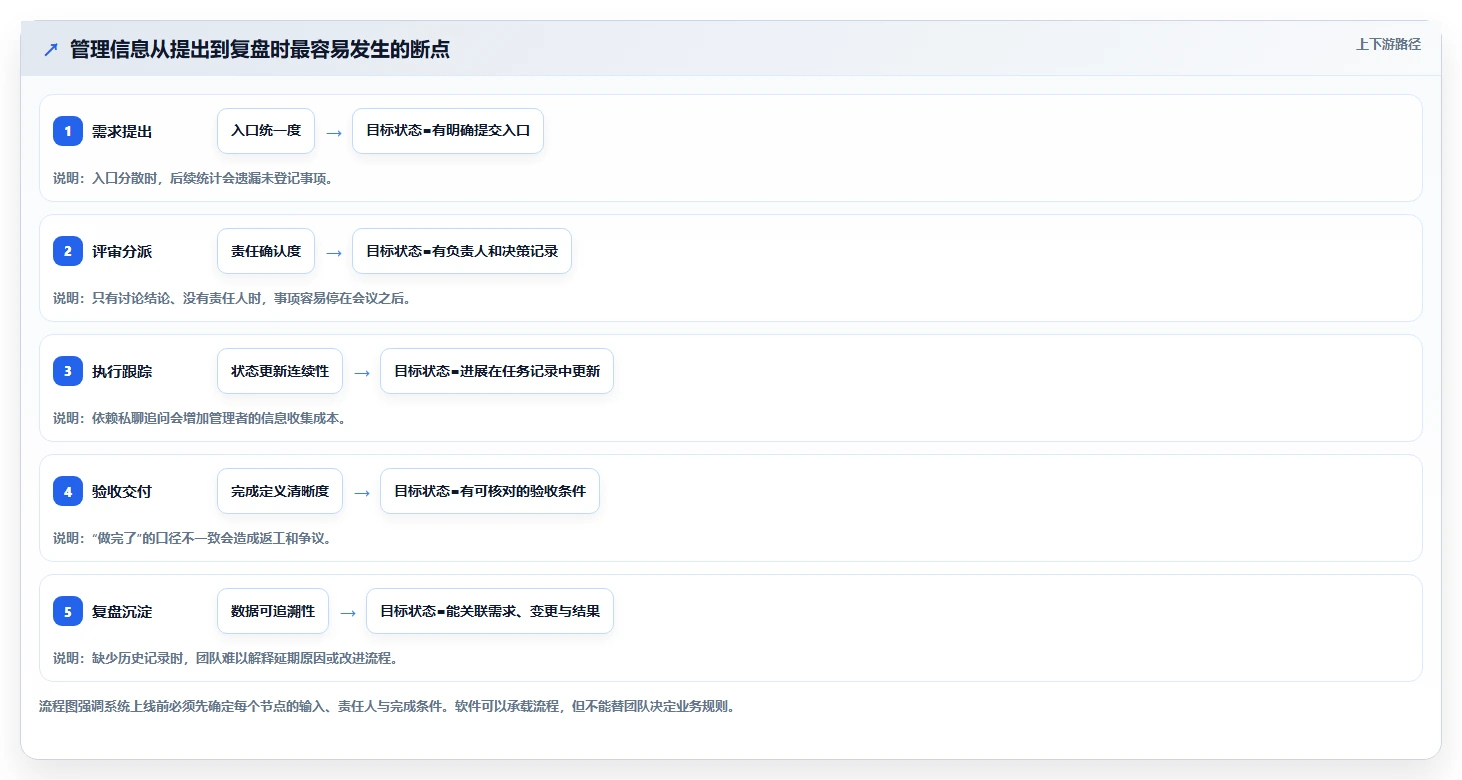Click the note 入口分散时，后续统计会遗漏未登记事项
The image size is (1462, 780).
193,178
